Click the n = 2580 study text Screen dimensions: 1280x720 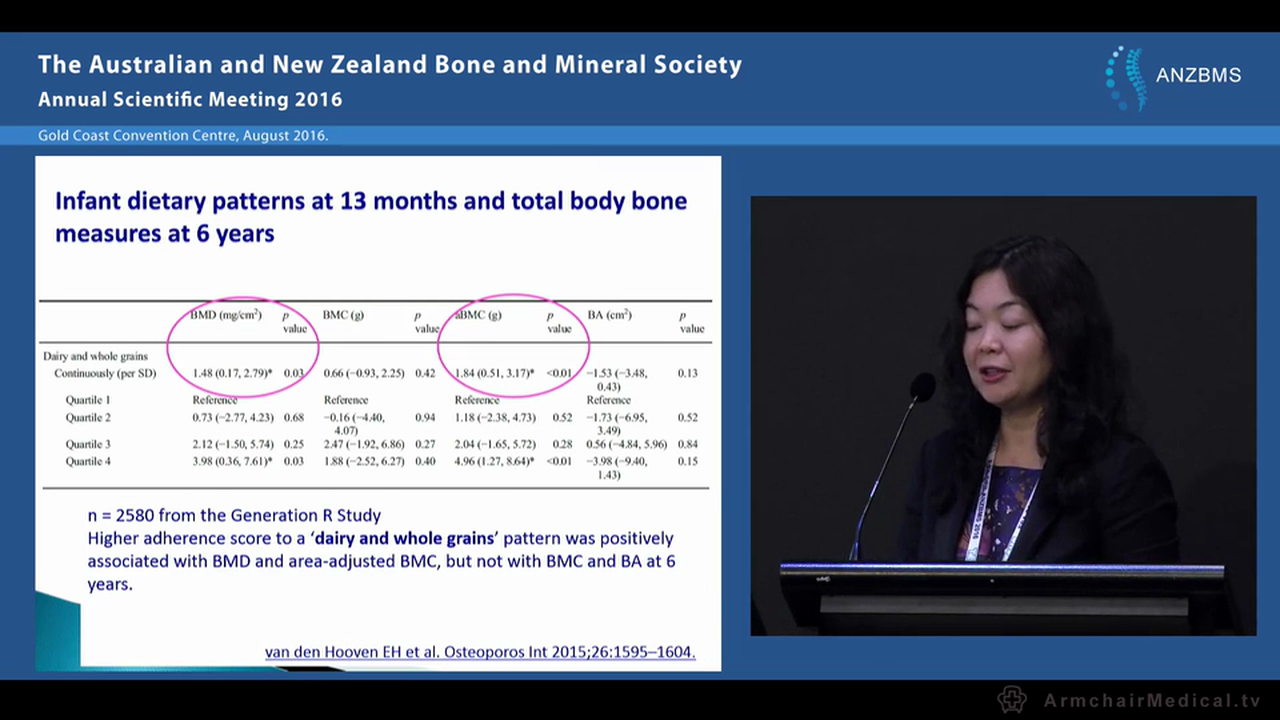pos(234,515)
